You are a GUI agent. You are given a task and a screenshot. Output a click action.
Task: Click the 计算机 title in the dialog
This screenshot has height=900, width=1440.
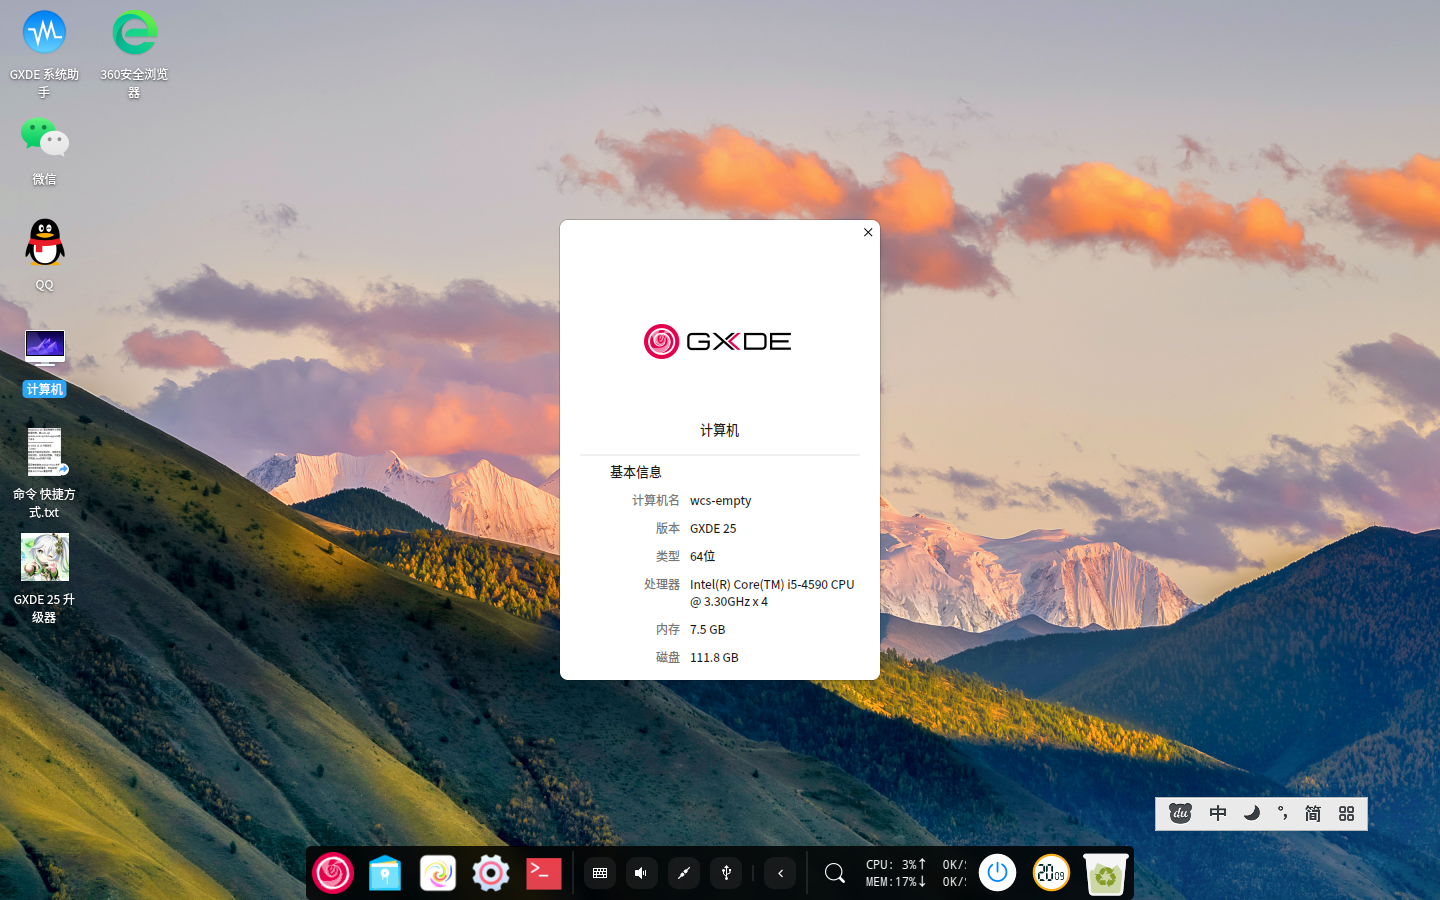click(x=720, y=430)
